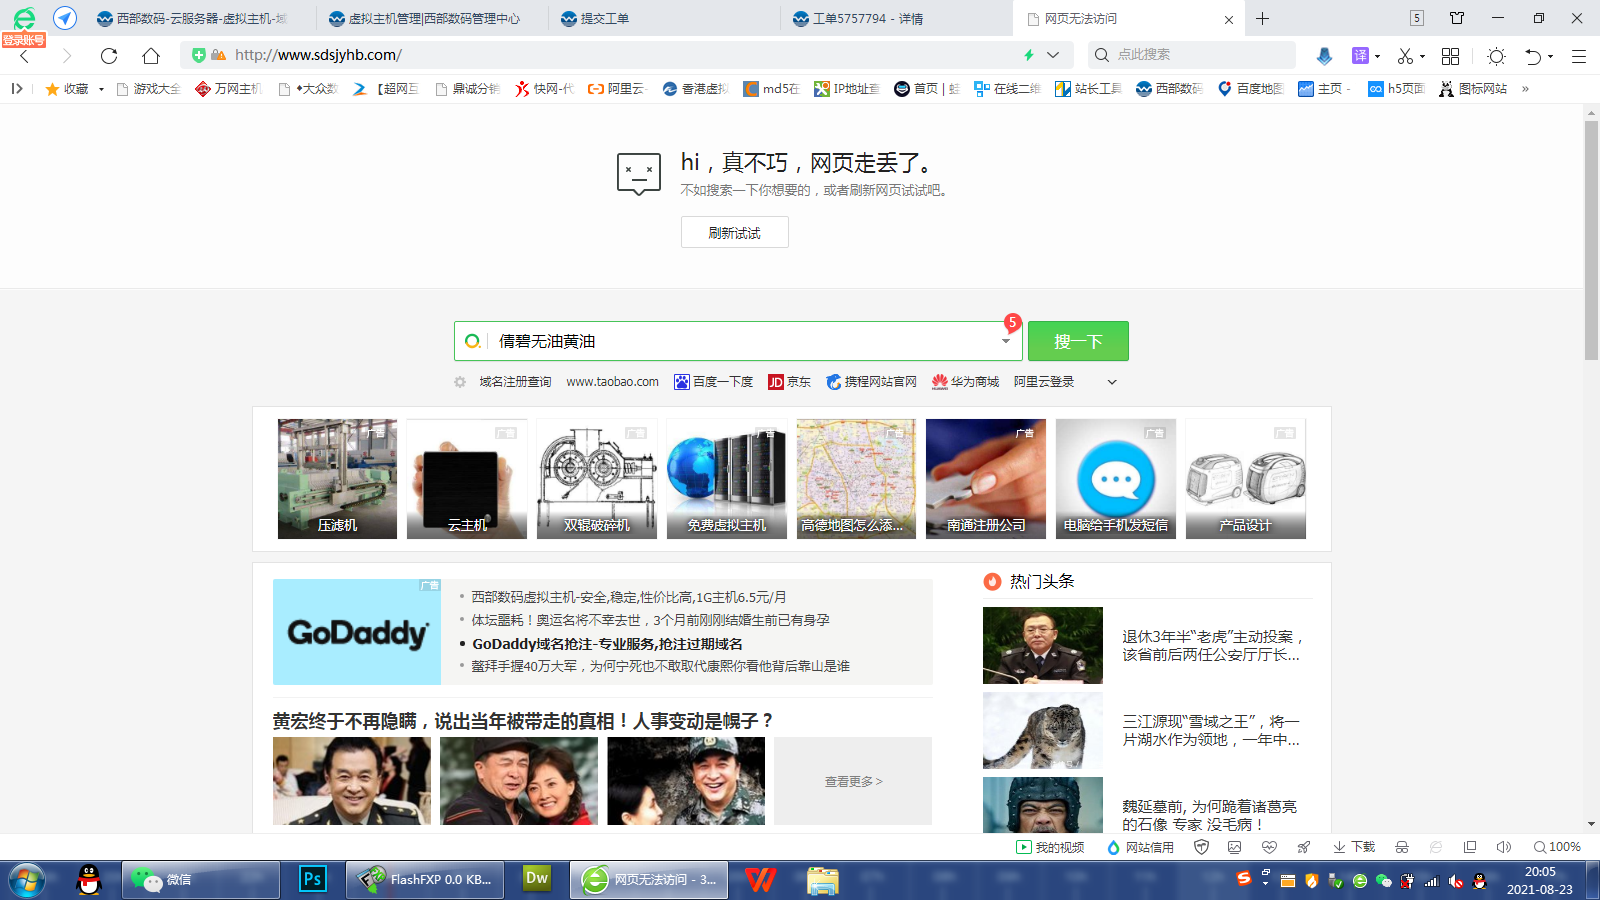The height and width of the screenshot is (900, 1600).
Task: Click the skin shirt icon in title bar
Action: click(x=1457, y=18)
